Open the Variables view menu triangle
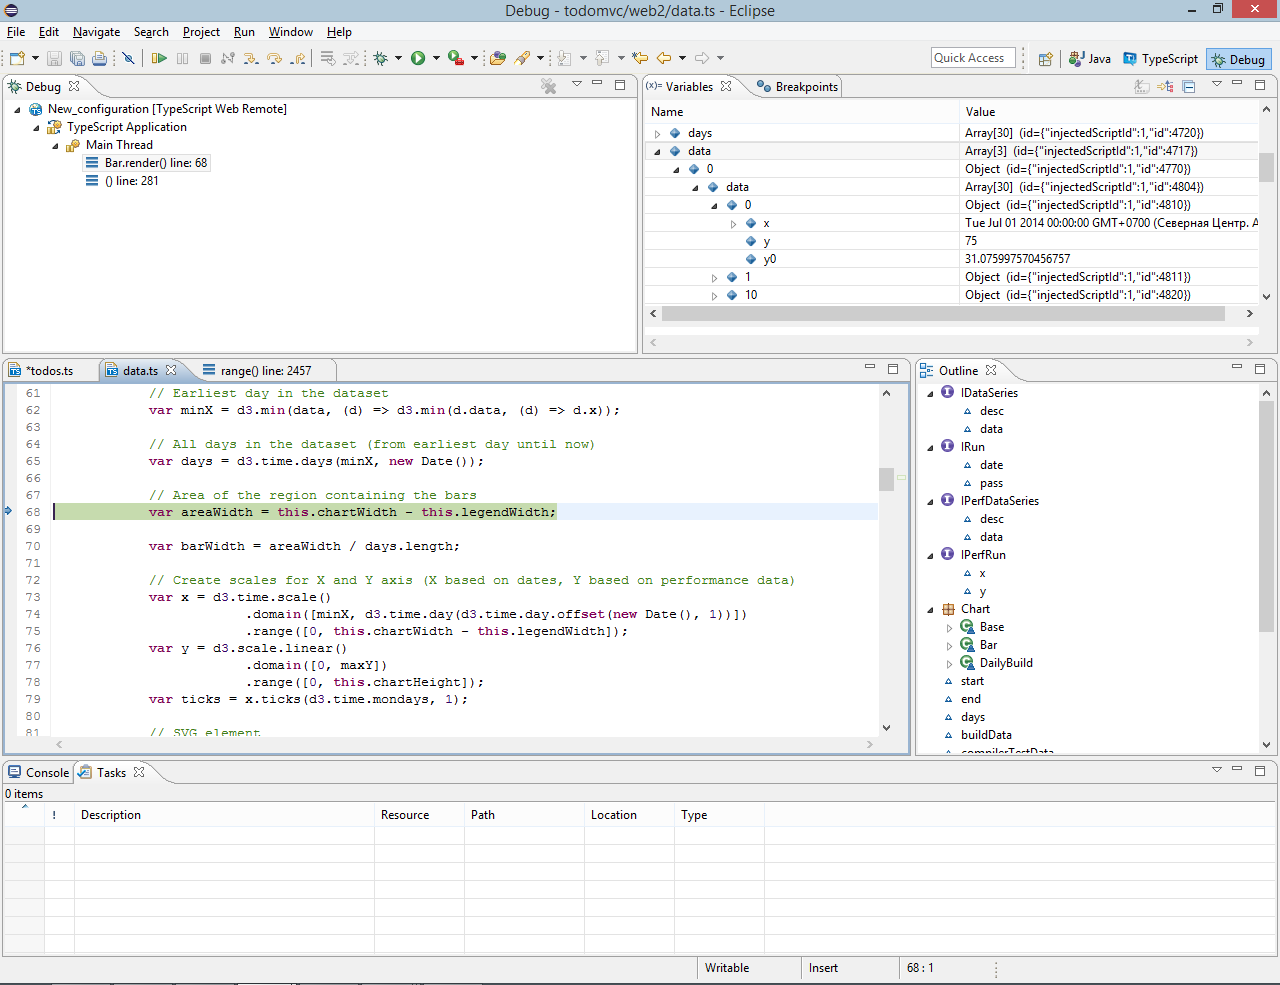Screen dimensions: 1280x985 click(x=1216, y=84)
